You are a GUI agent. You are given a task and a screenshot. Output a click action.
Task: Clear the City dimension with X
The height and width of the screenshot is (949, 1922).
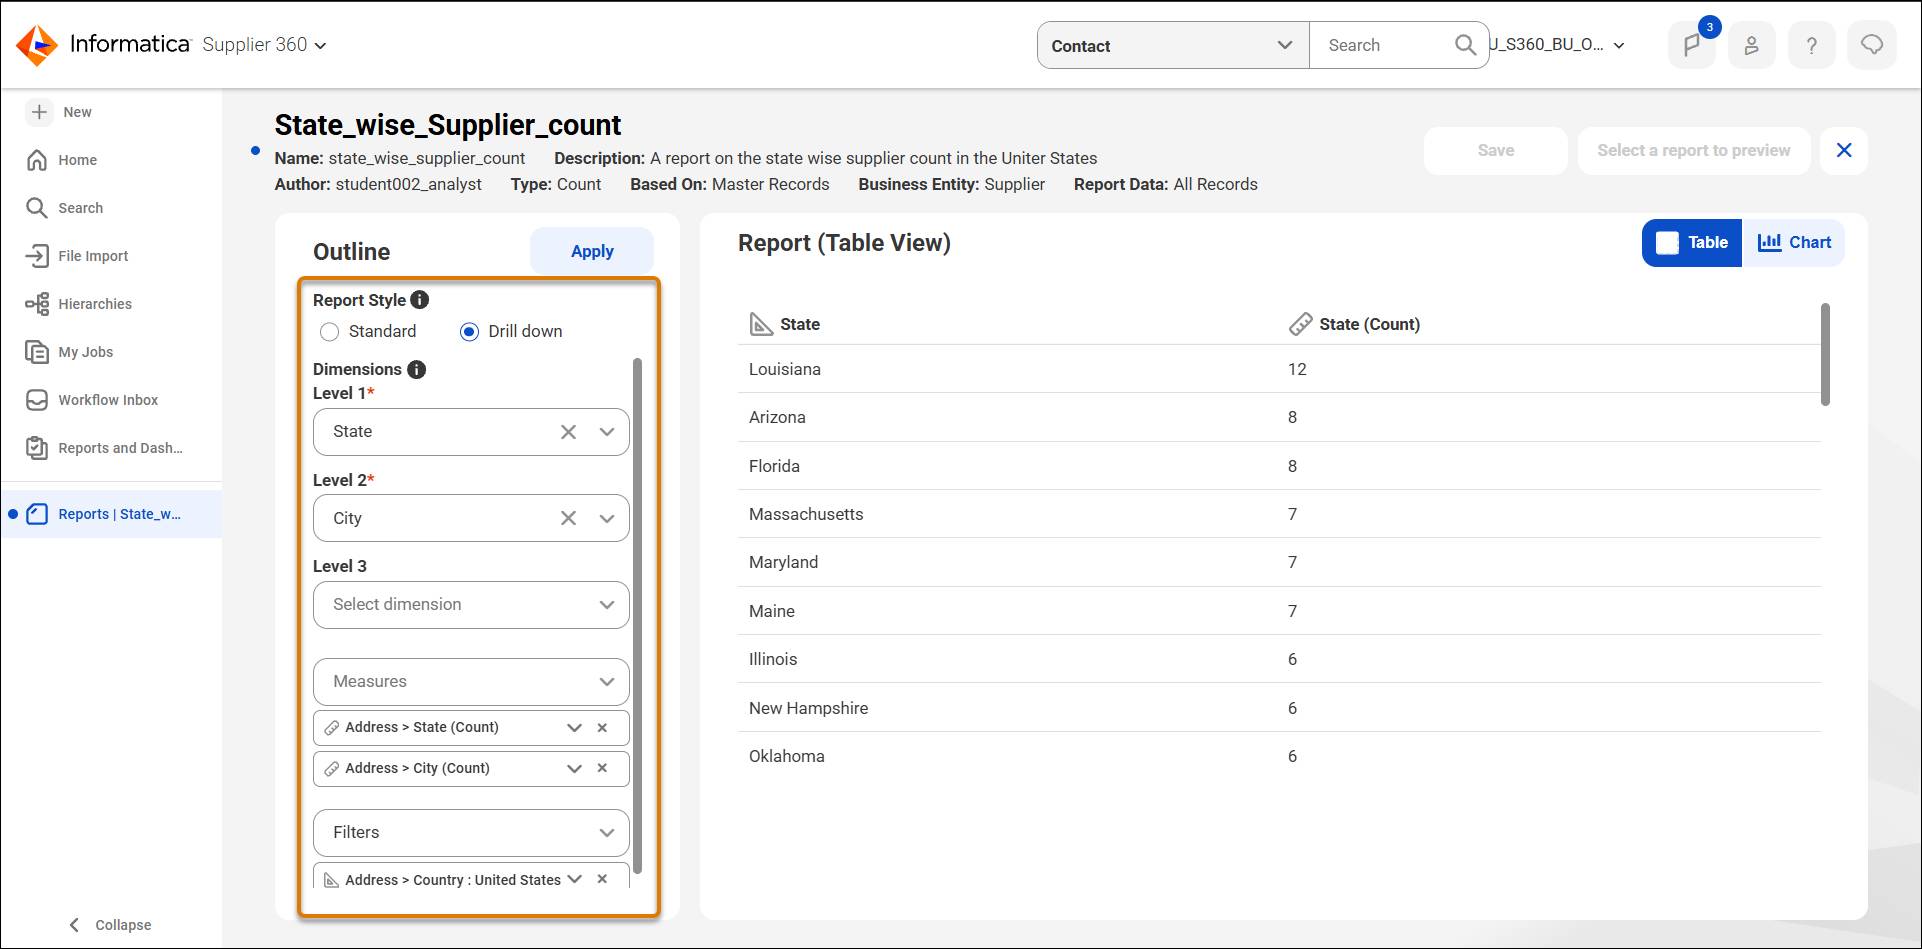tap(568, 518)
